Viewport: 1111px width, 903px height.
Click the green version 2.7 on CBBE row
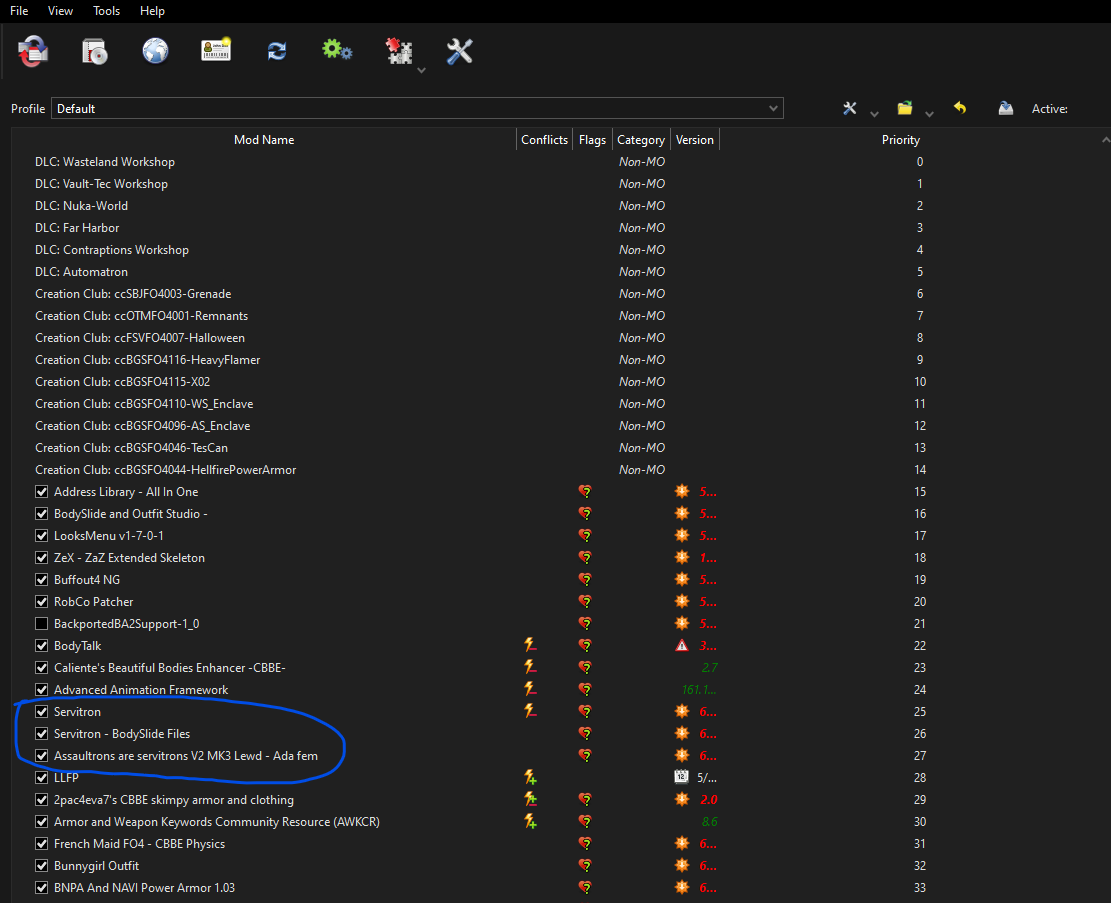click(x=709, y=667)
